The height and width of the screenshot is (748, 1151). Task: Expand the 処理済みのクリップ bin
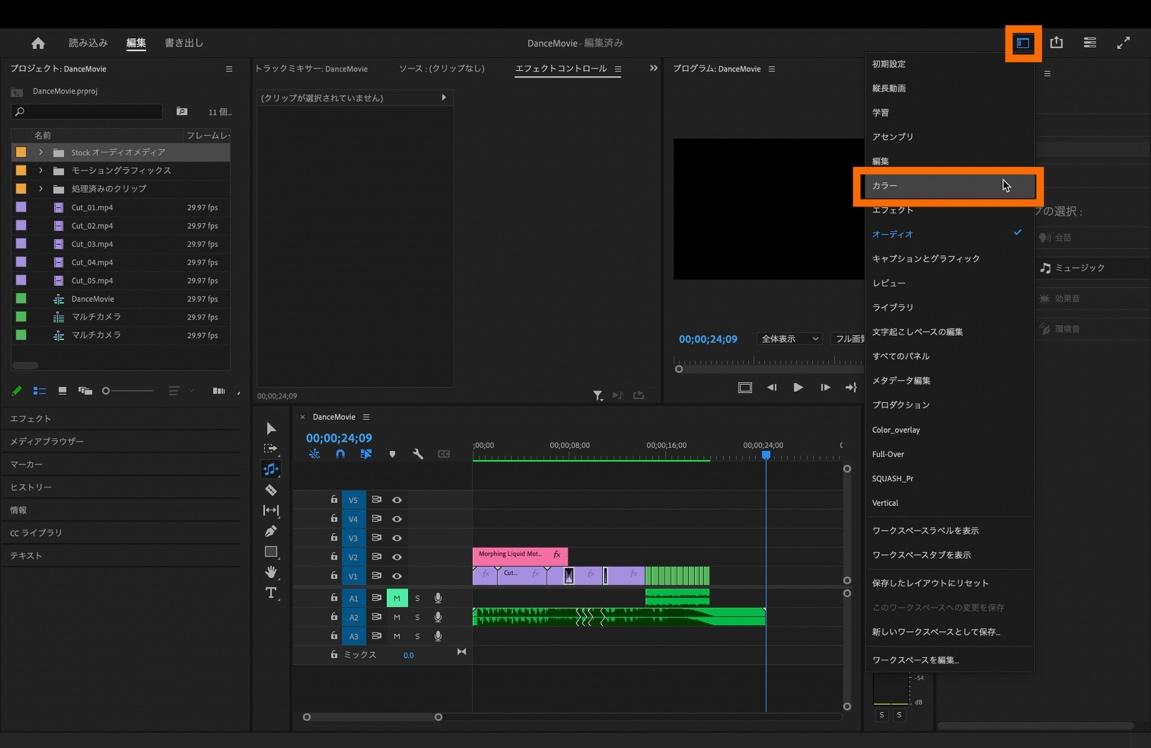coord(41,189)
